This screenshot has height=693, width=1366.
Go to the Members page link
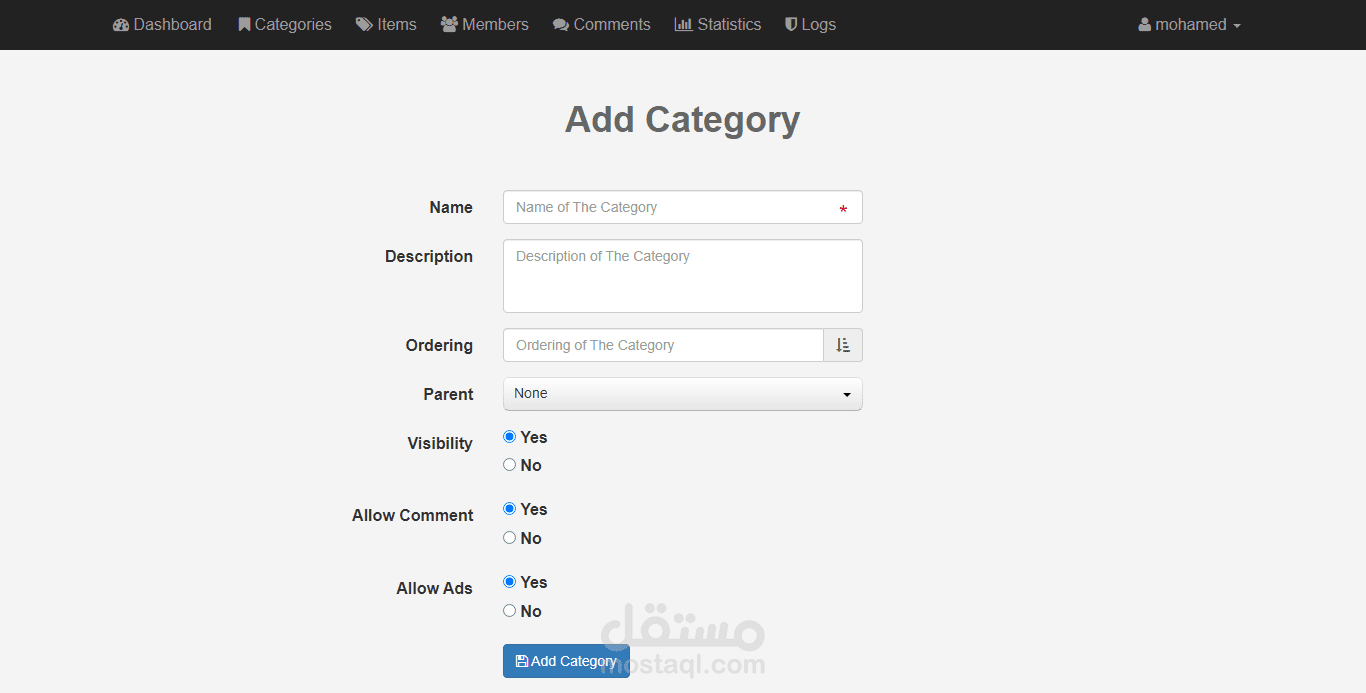pyautogui.click(x=495, y=25)
